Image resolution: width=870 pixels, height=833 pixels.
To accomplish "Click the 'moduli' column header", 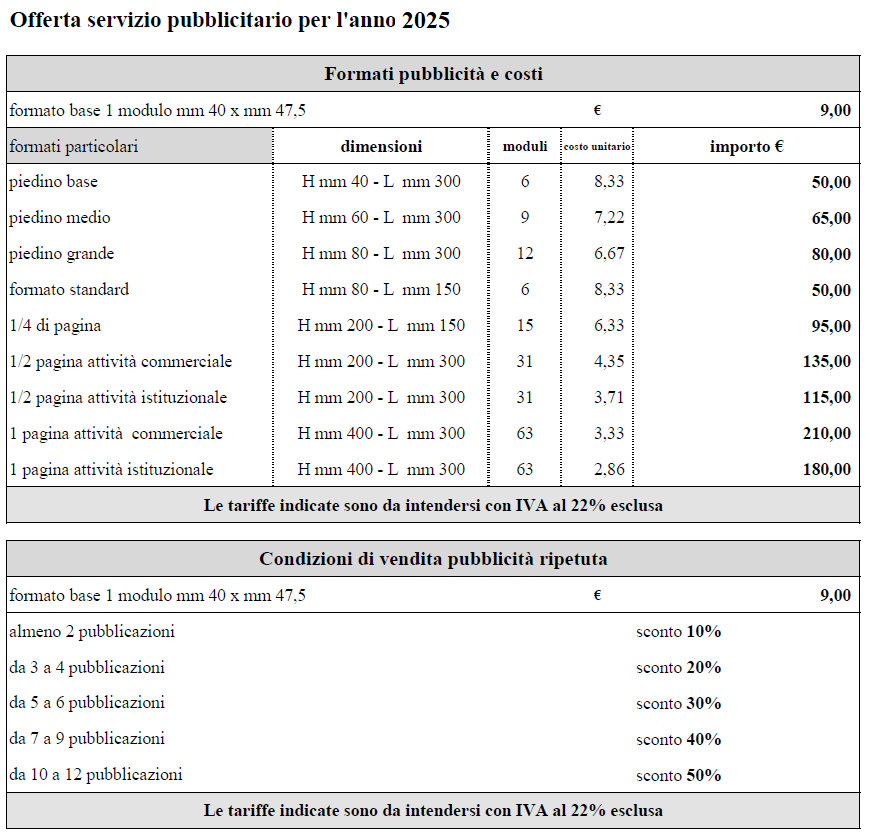I will coord(525,147).
